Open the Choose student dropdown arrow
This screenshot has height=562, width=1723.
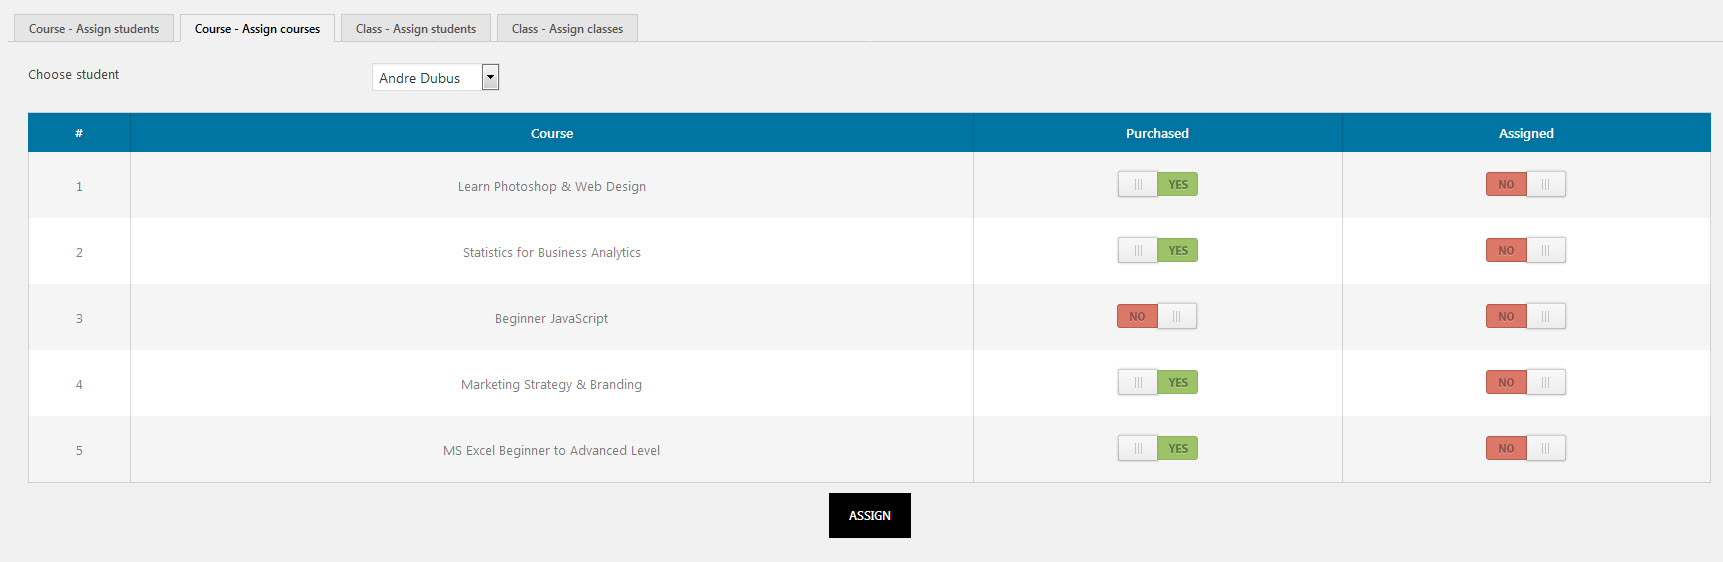tap(490, 77)
